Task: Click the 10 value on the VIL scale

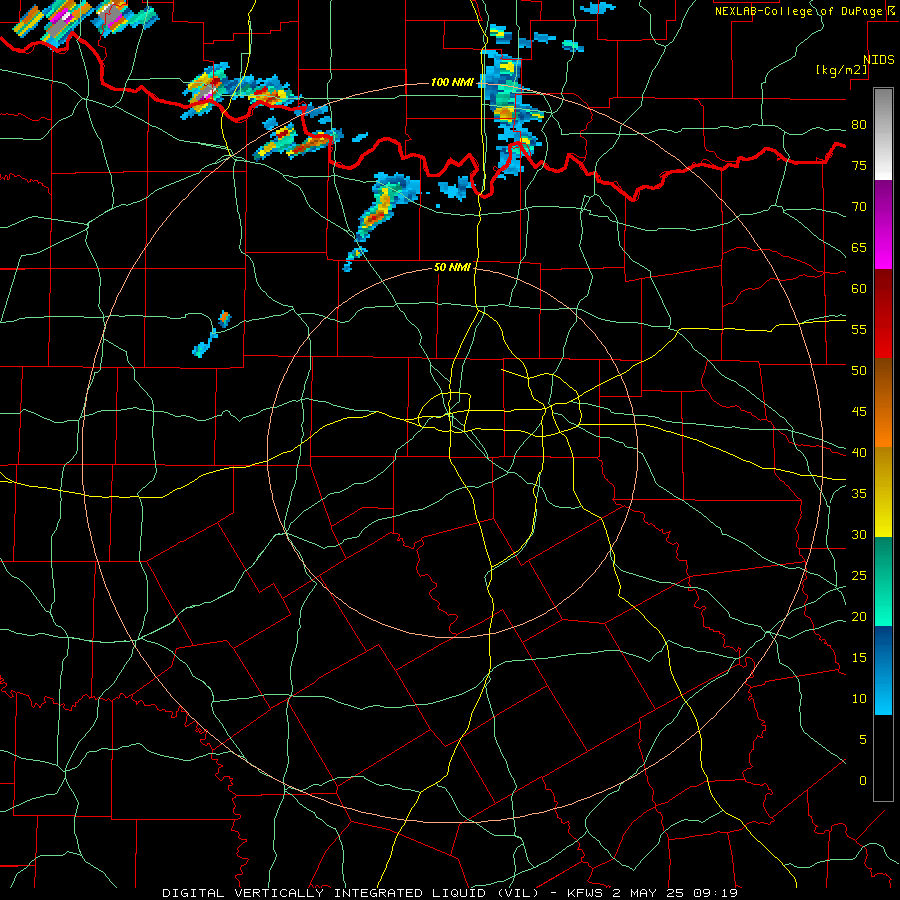Action: (859, 699)
